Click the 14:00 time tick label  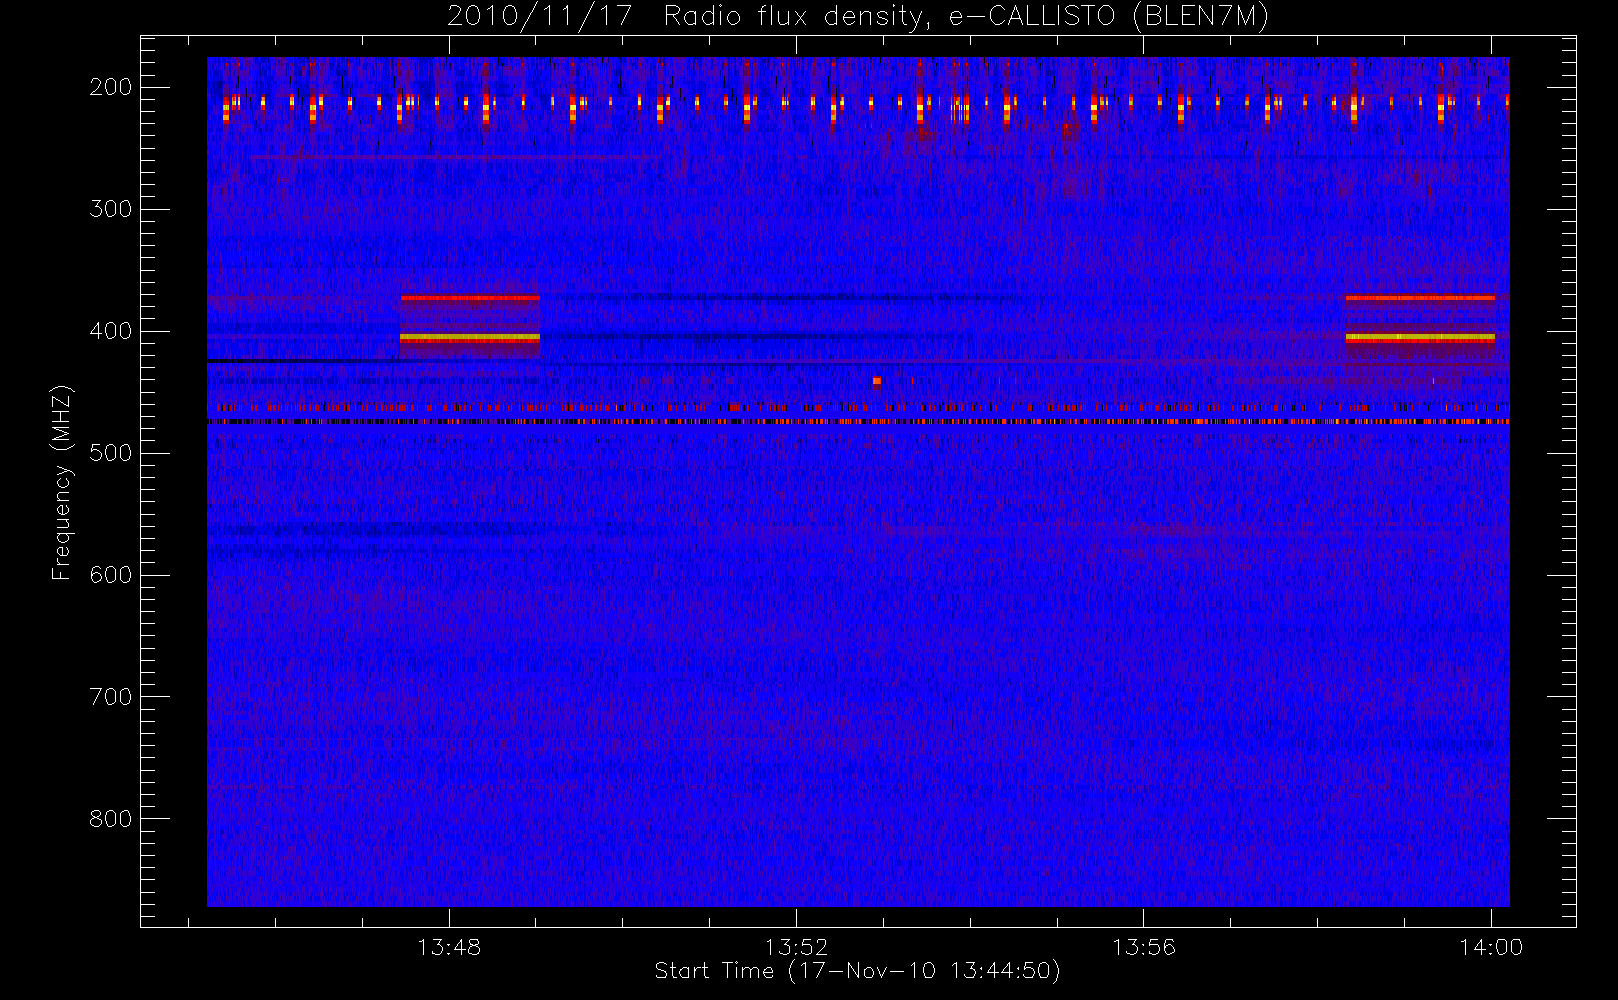pyautogui.click(x=1491, y=947)
